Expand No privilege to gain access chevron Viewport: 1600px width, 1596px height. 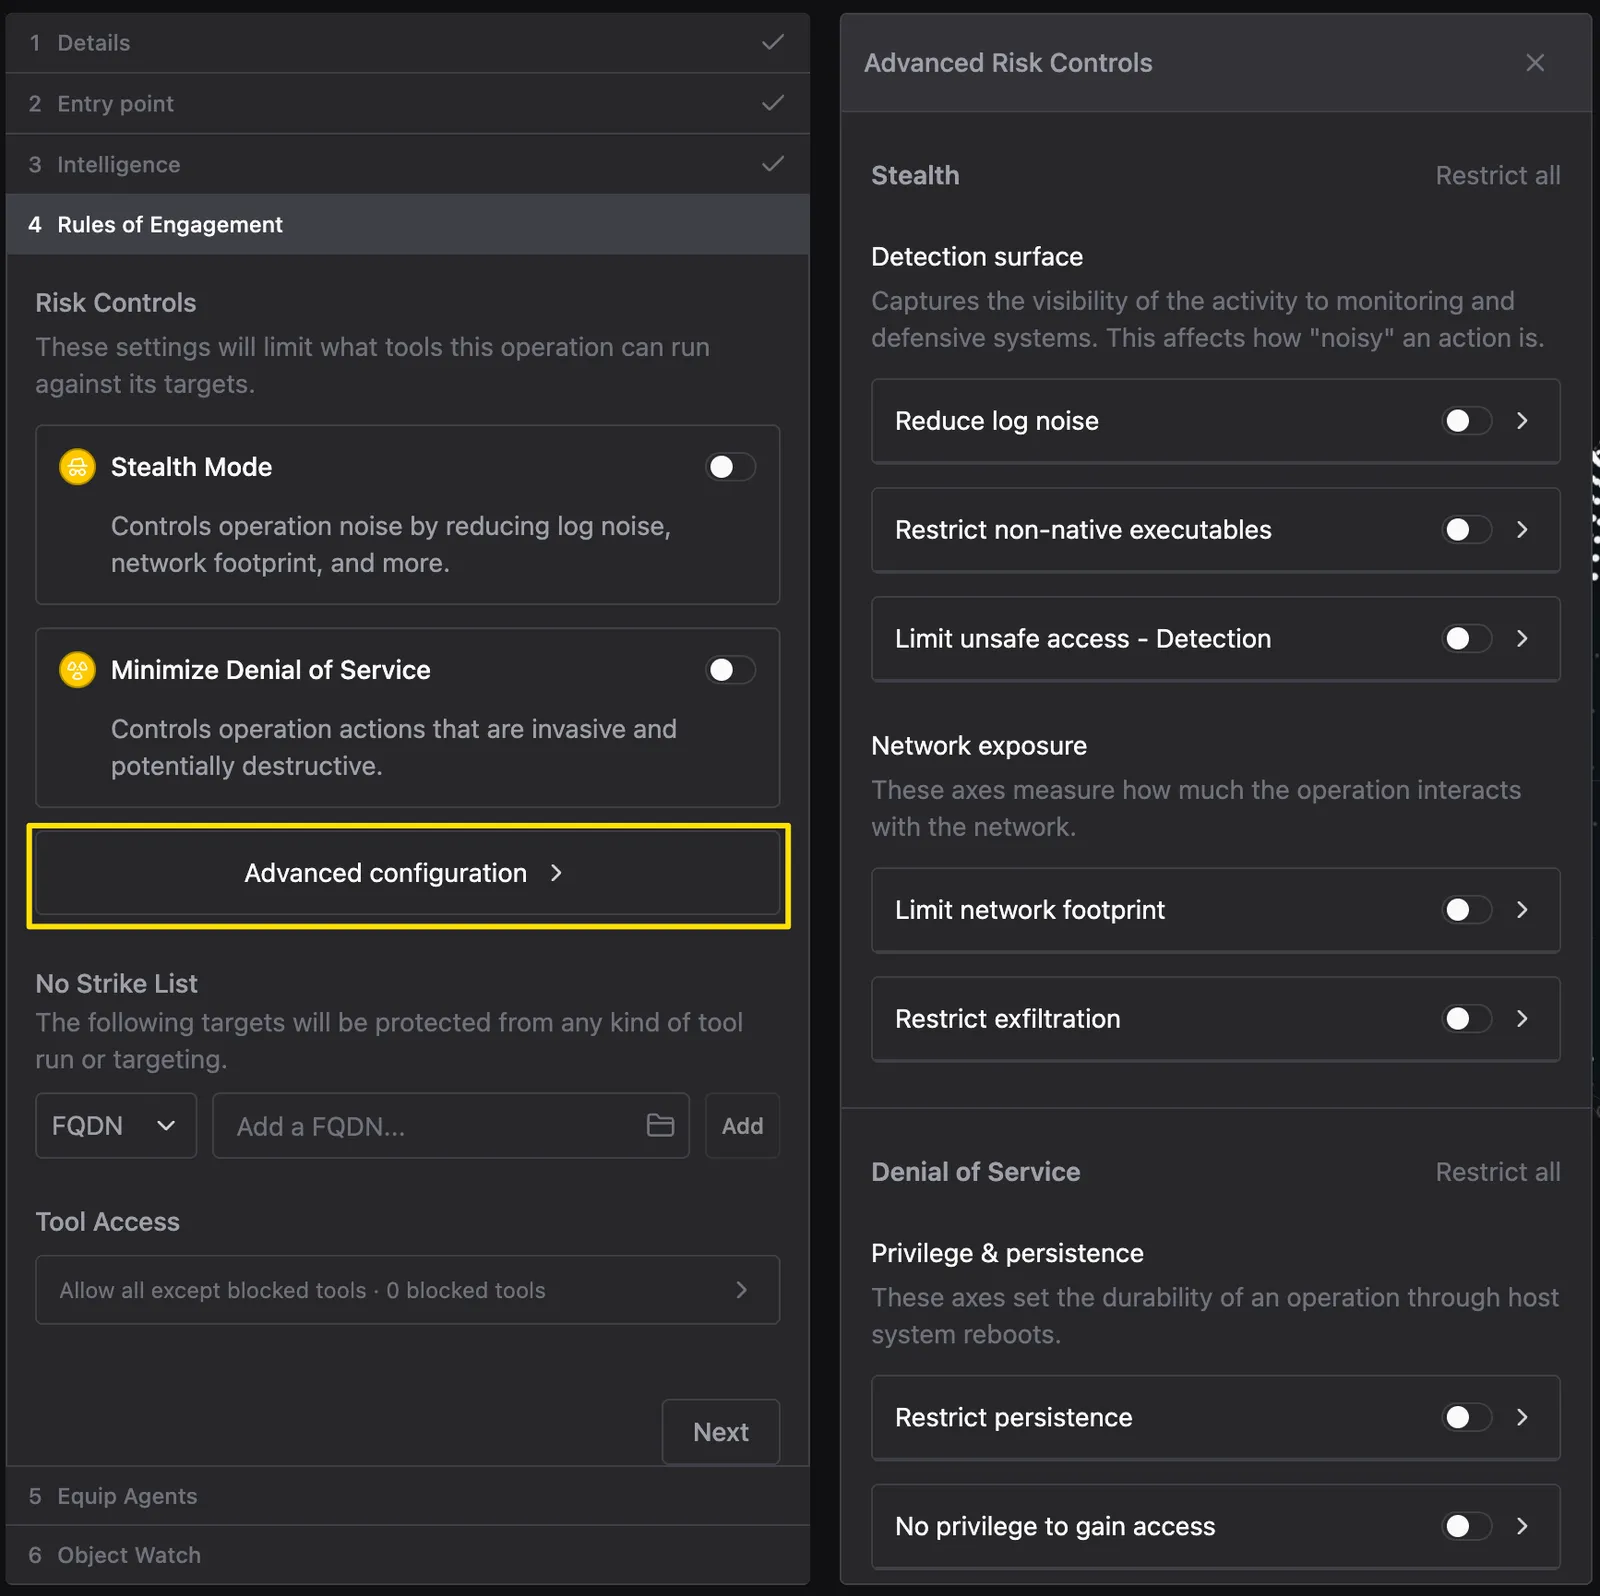click(x=1522, y=1527)
